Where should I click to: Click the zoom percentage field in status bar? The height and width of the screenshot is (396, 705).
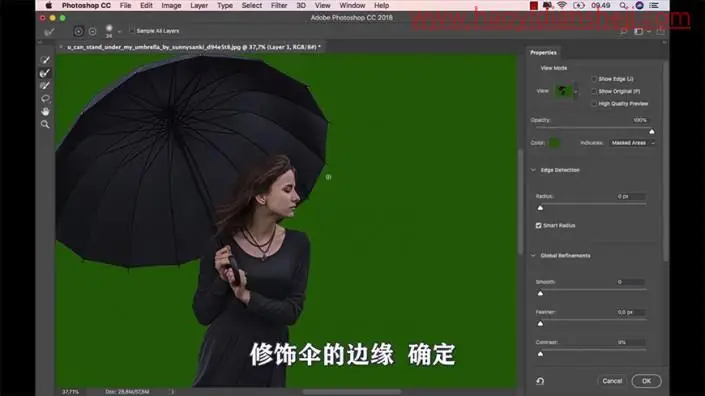tap(71, 392)
